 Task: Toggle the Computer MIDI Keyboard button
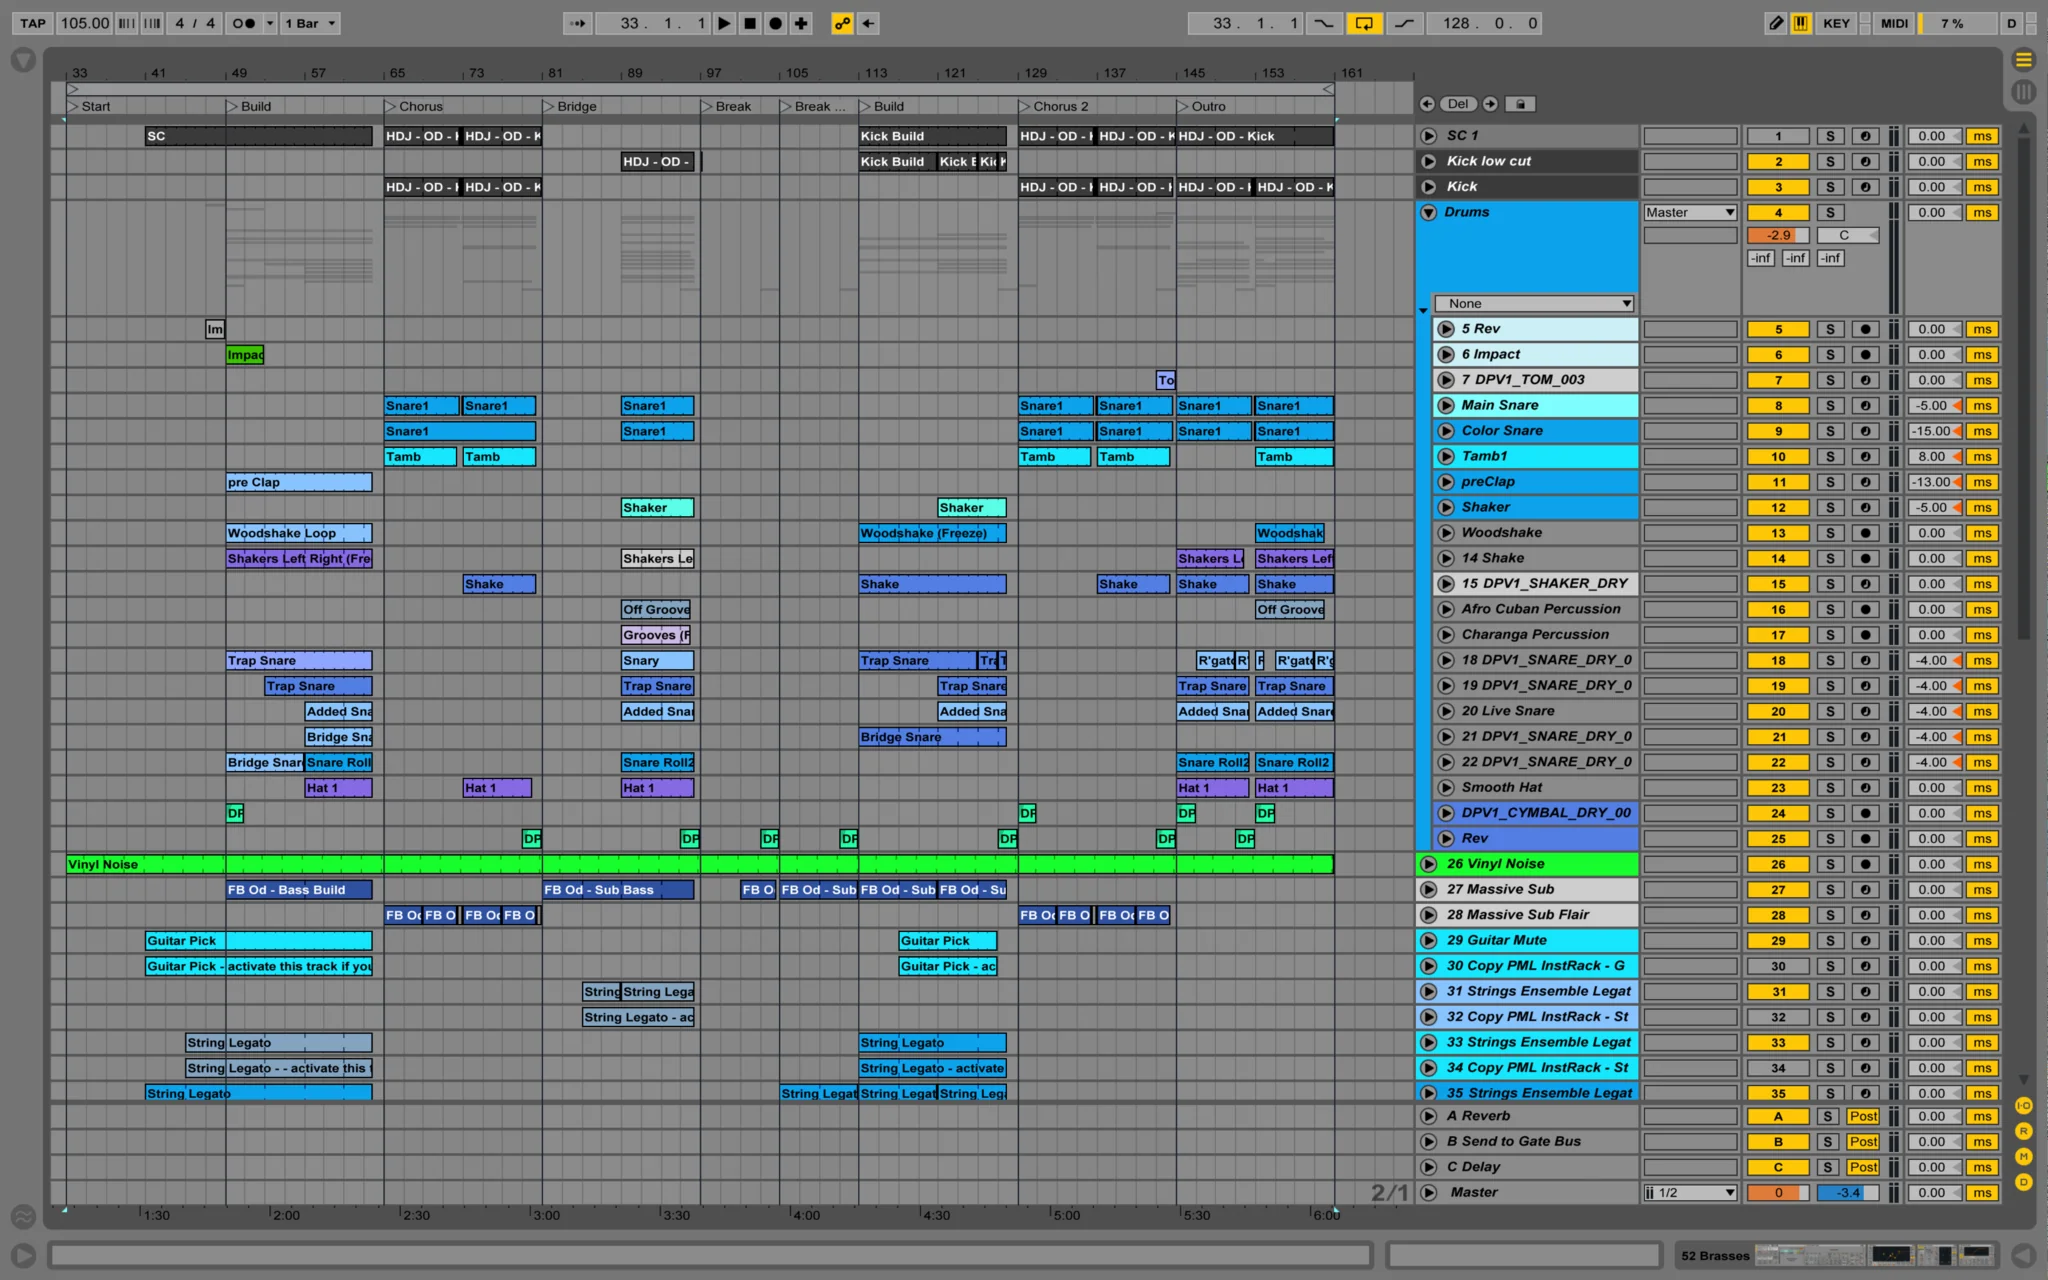1801,23
